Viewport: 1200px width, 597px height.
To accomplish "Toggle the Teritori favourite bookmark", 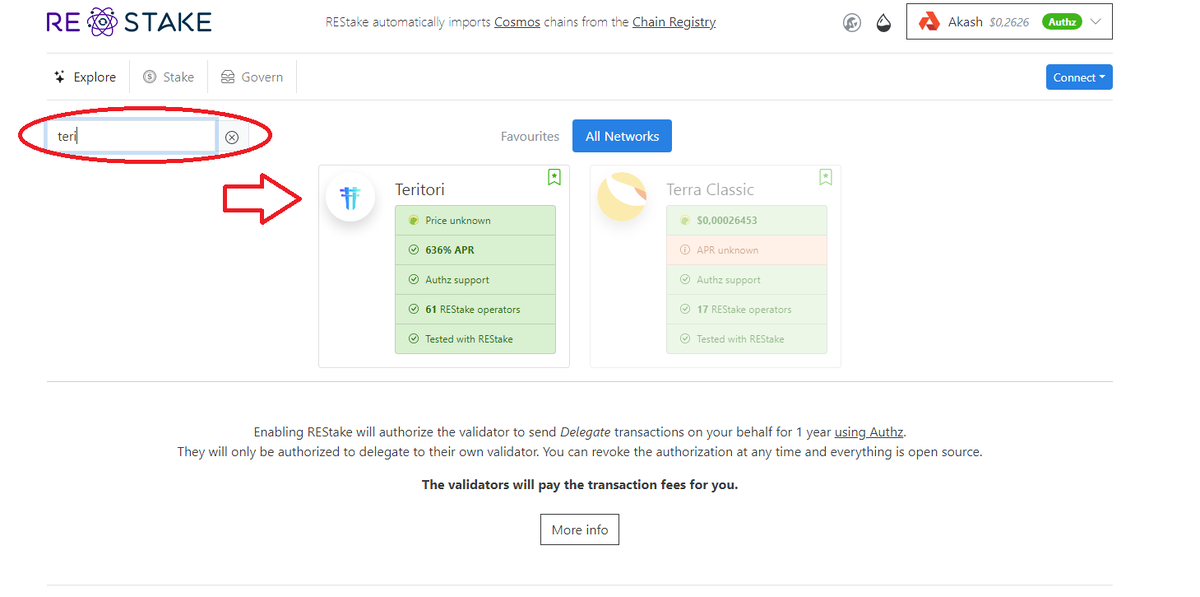I will (554, 177).
